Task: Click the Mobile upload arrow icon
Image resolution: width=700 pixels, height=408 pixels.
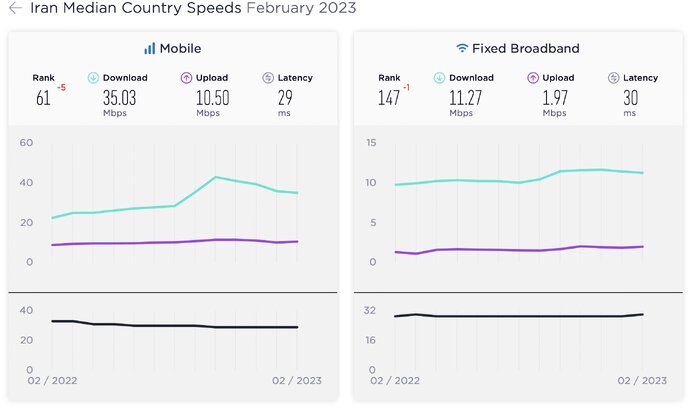Action: [x=186, y=78]
